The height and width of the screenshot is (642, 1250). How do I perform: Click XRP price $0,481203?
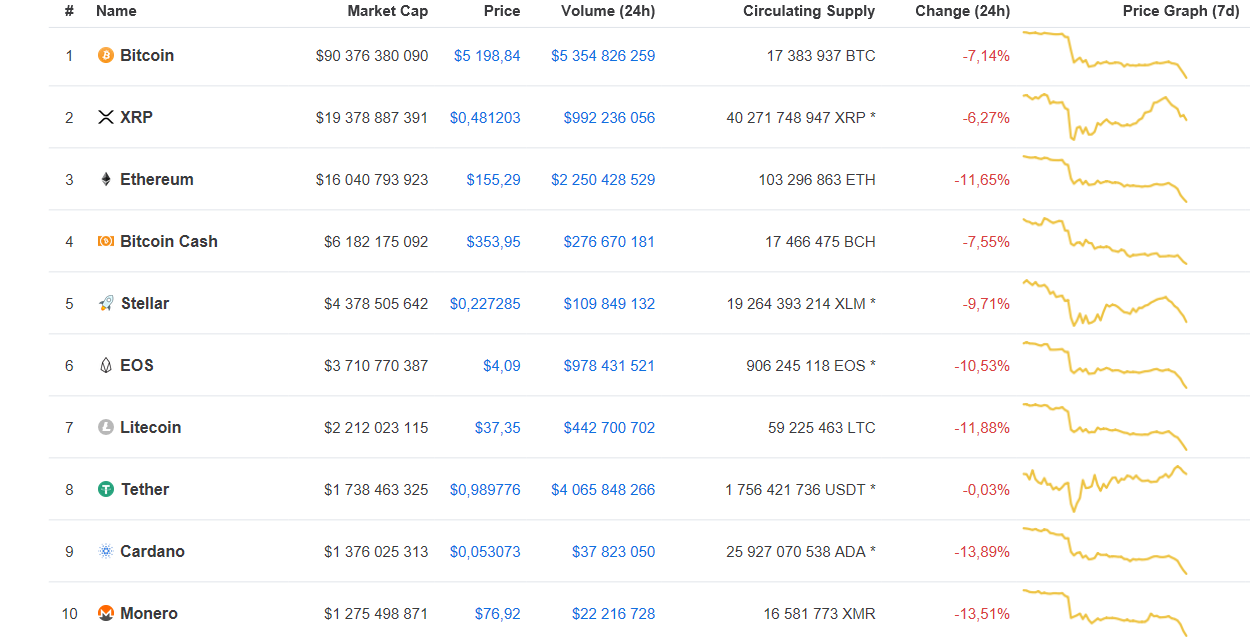485,118
